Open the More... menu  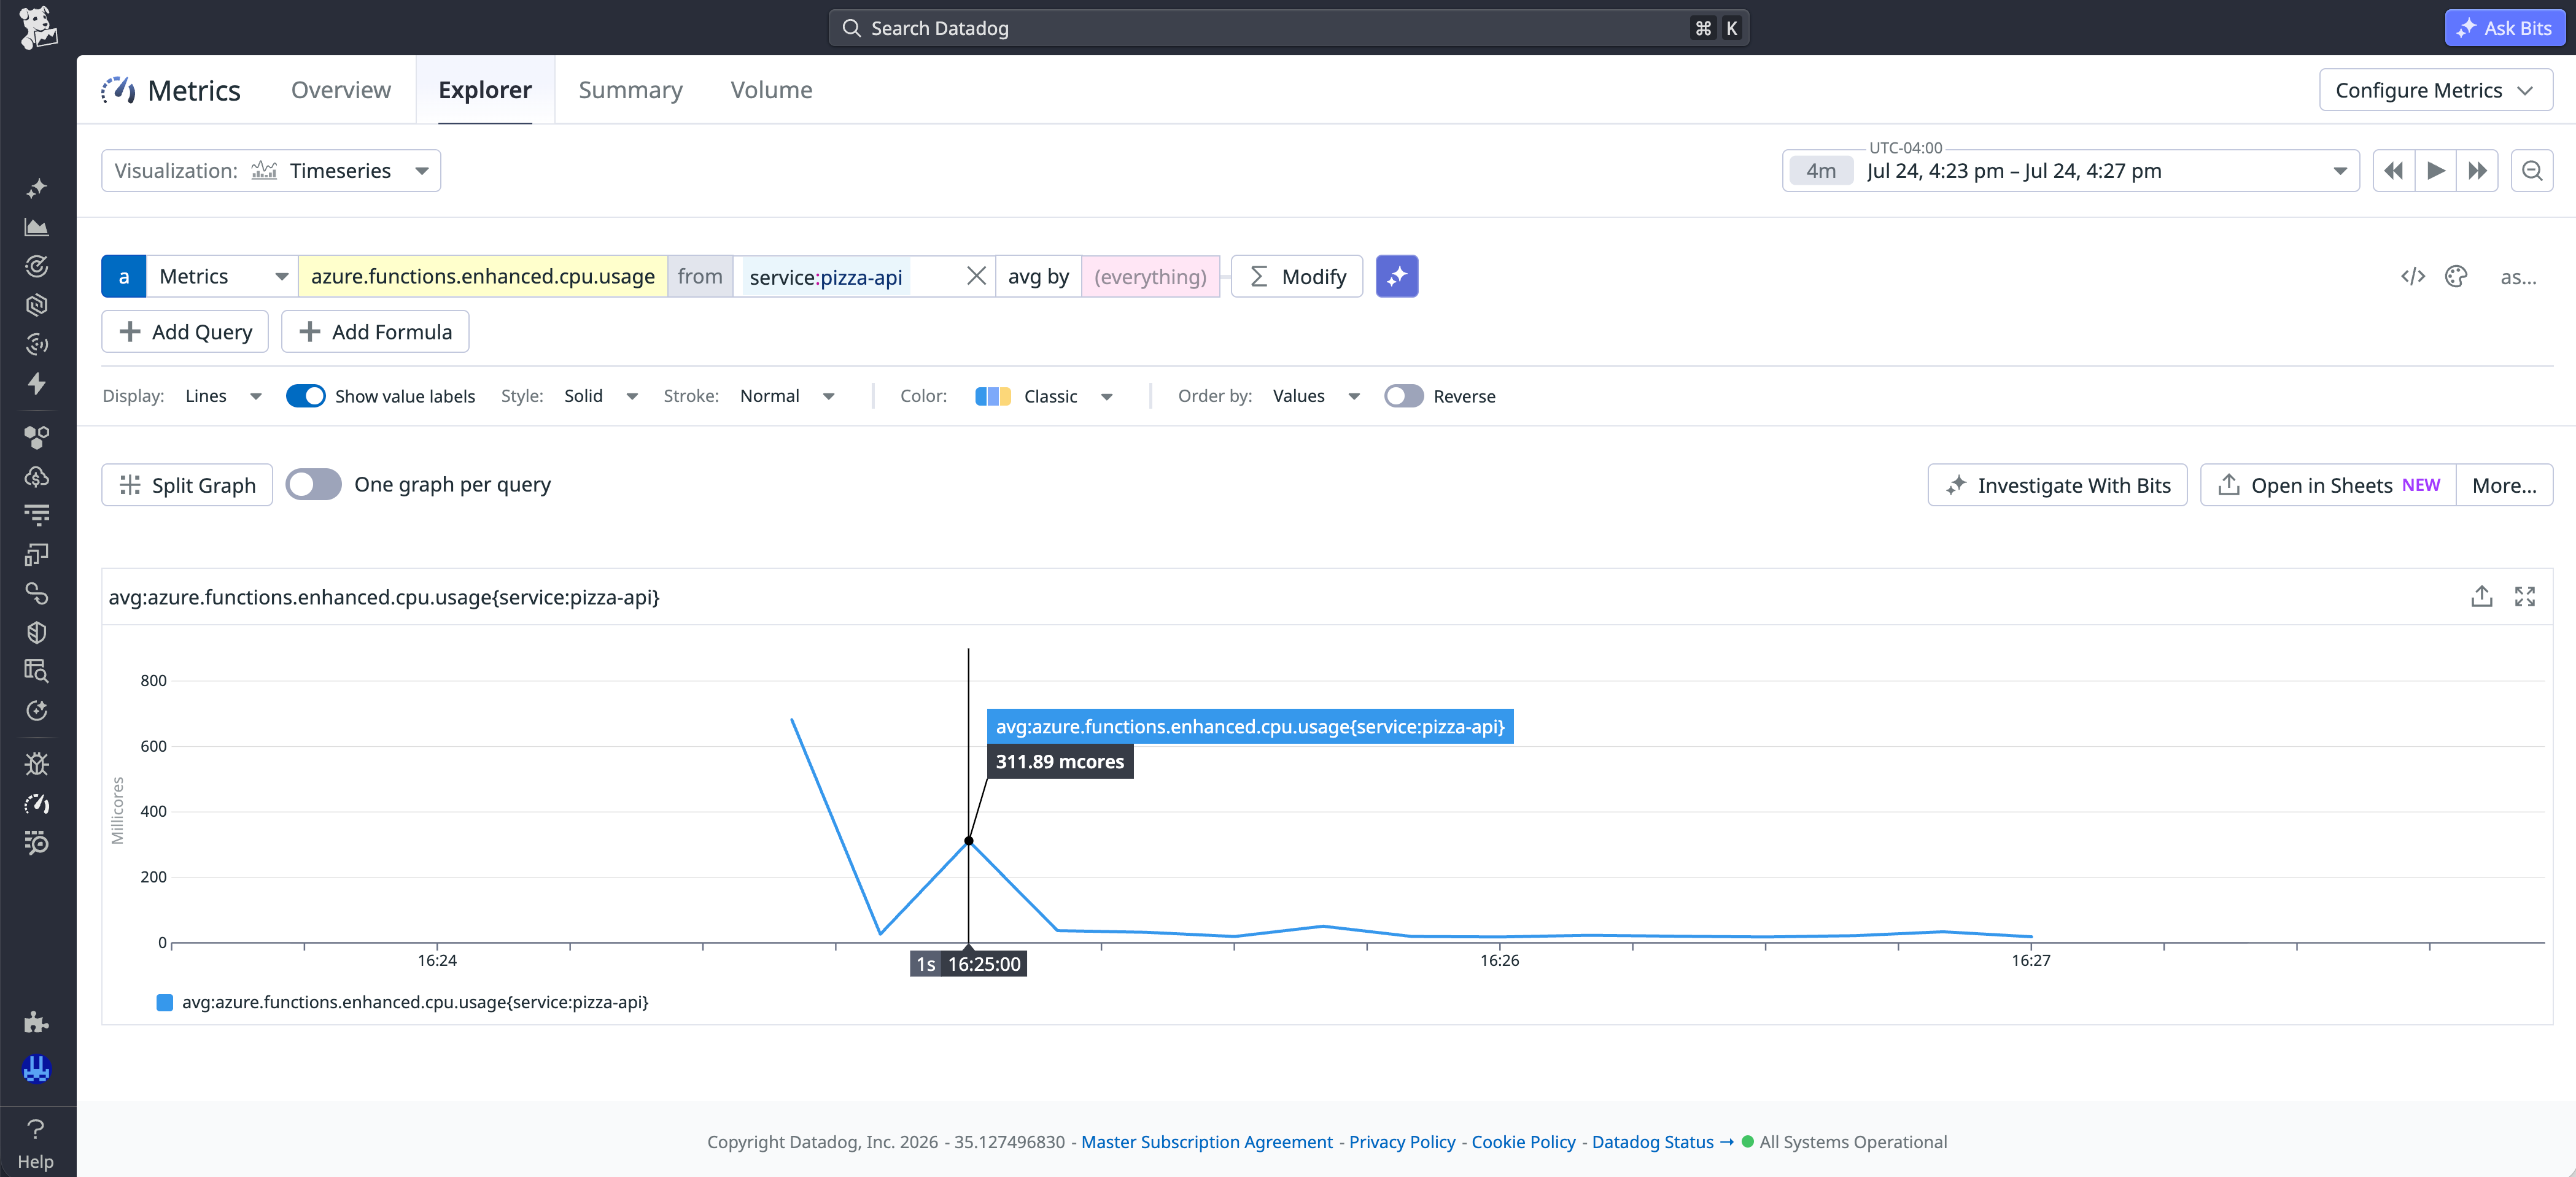2504,485
